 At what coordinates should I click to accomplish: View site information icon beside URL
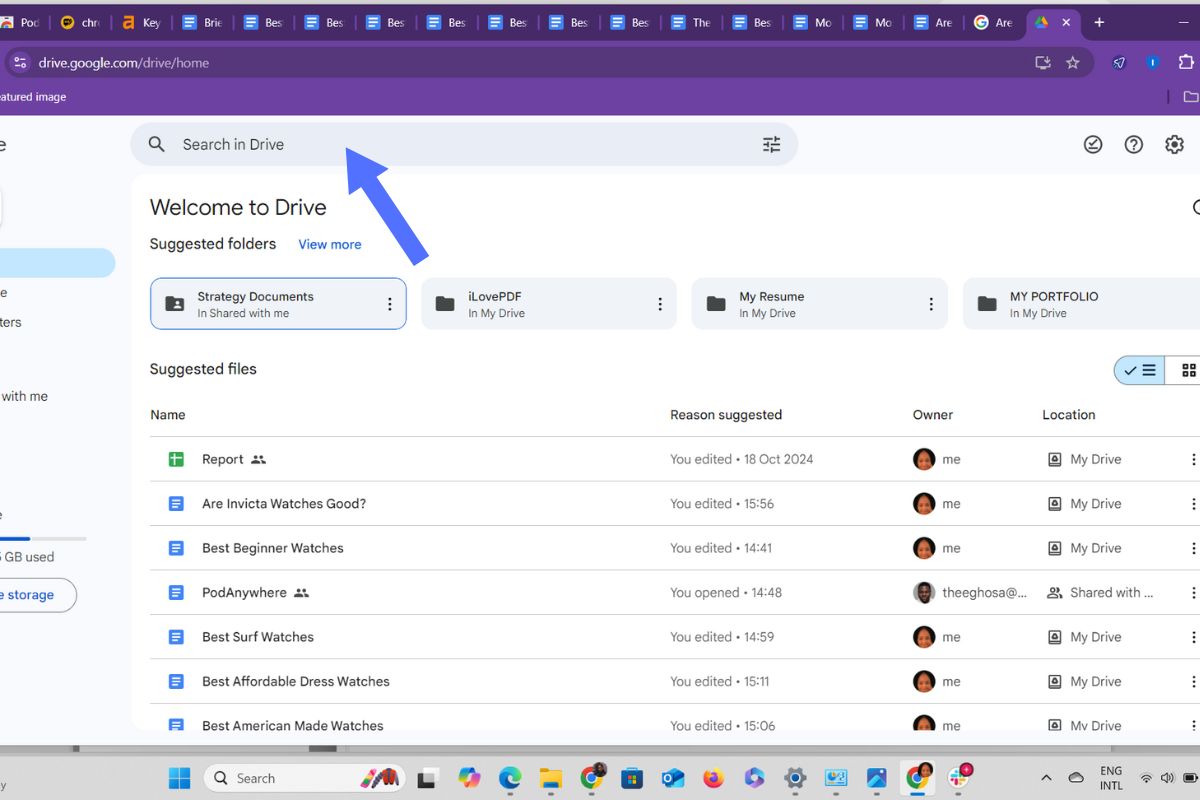[x=19, y=62]
